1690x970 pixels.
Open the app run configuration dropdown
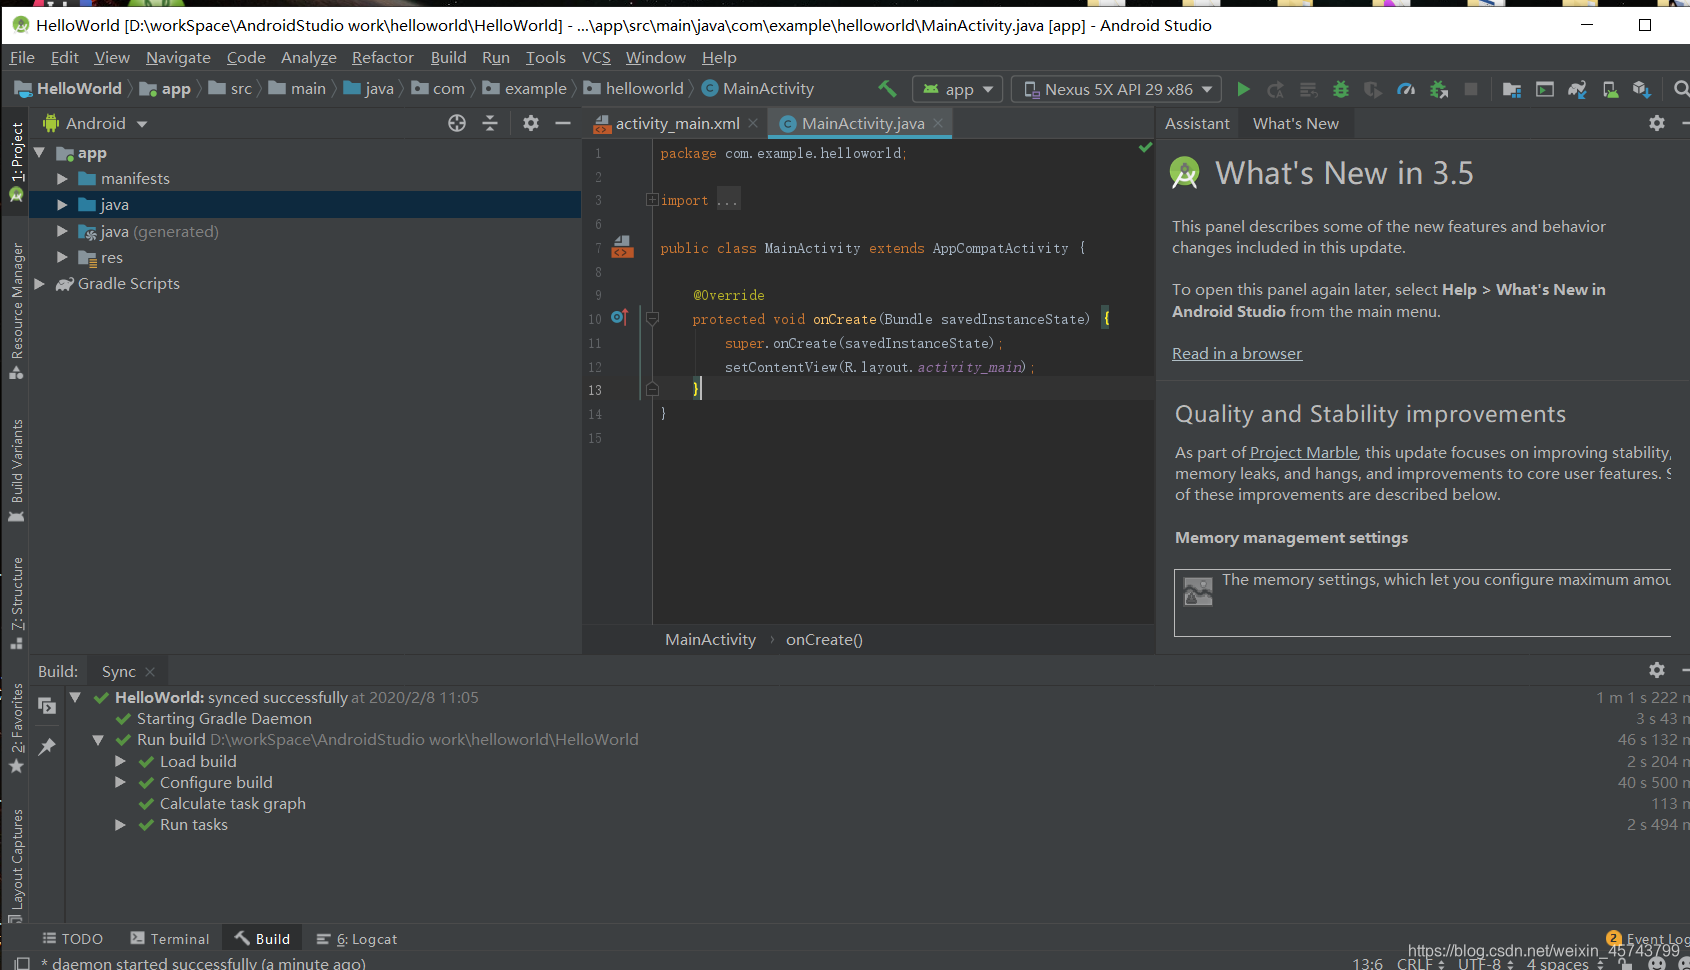(958, 89)
